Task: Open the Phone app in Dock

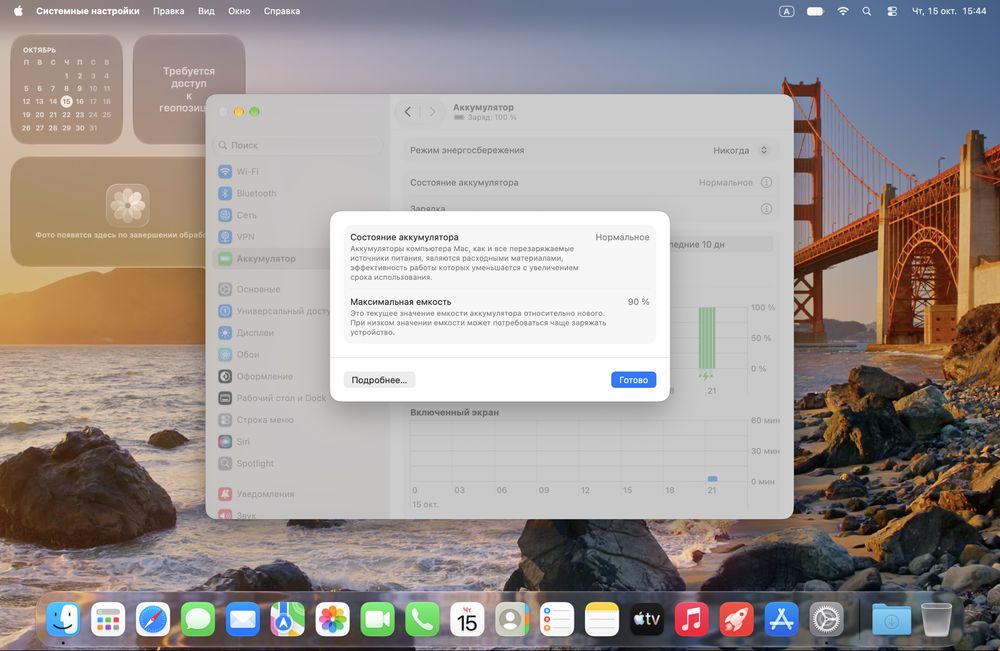Action: point(422,619)
